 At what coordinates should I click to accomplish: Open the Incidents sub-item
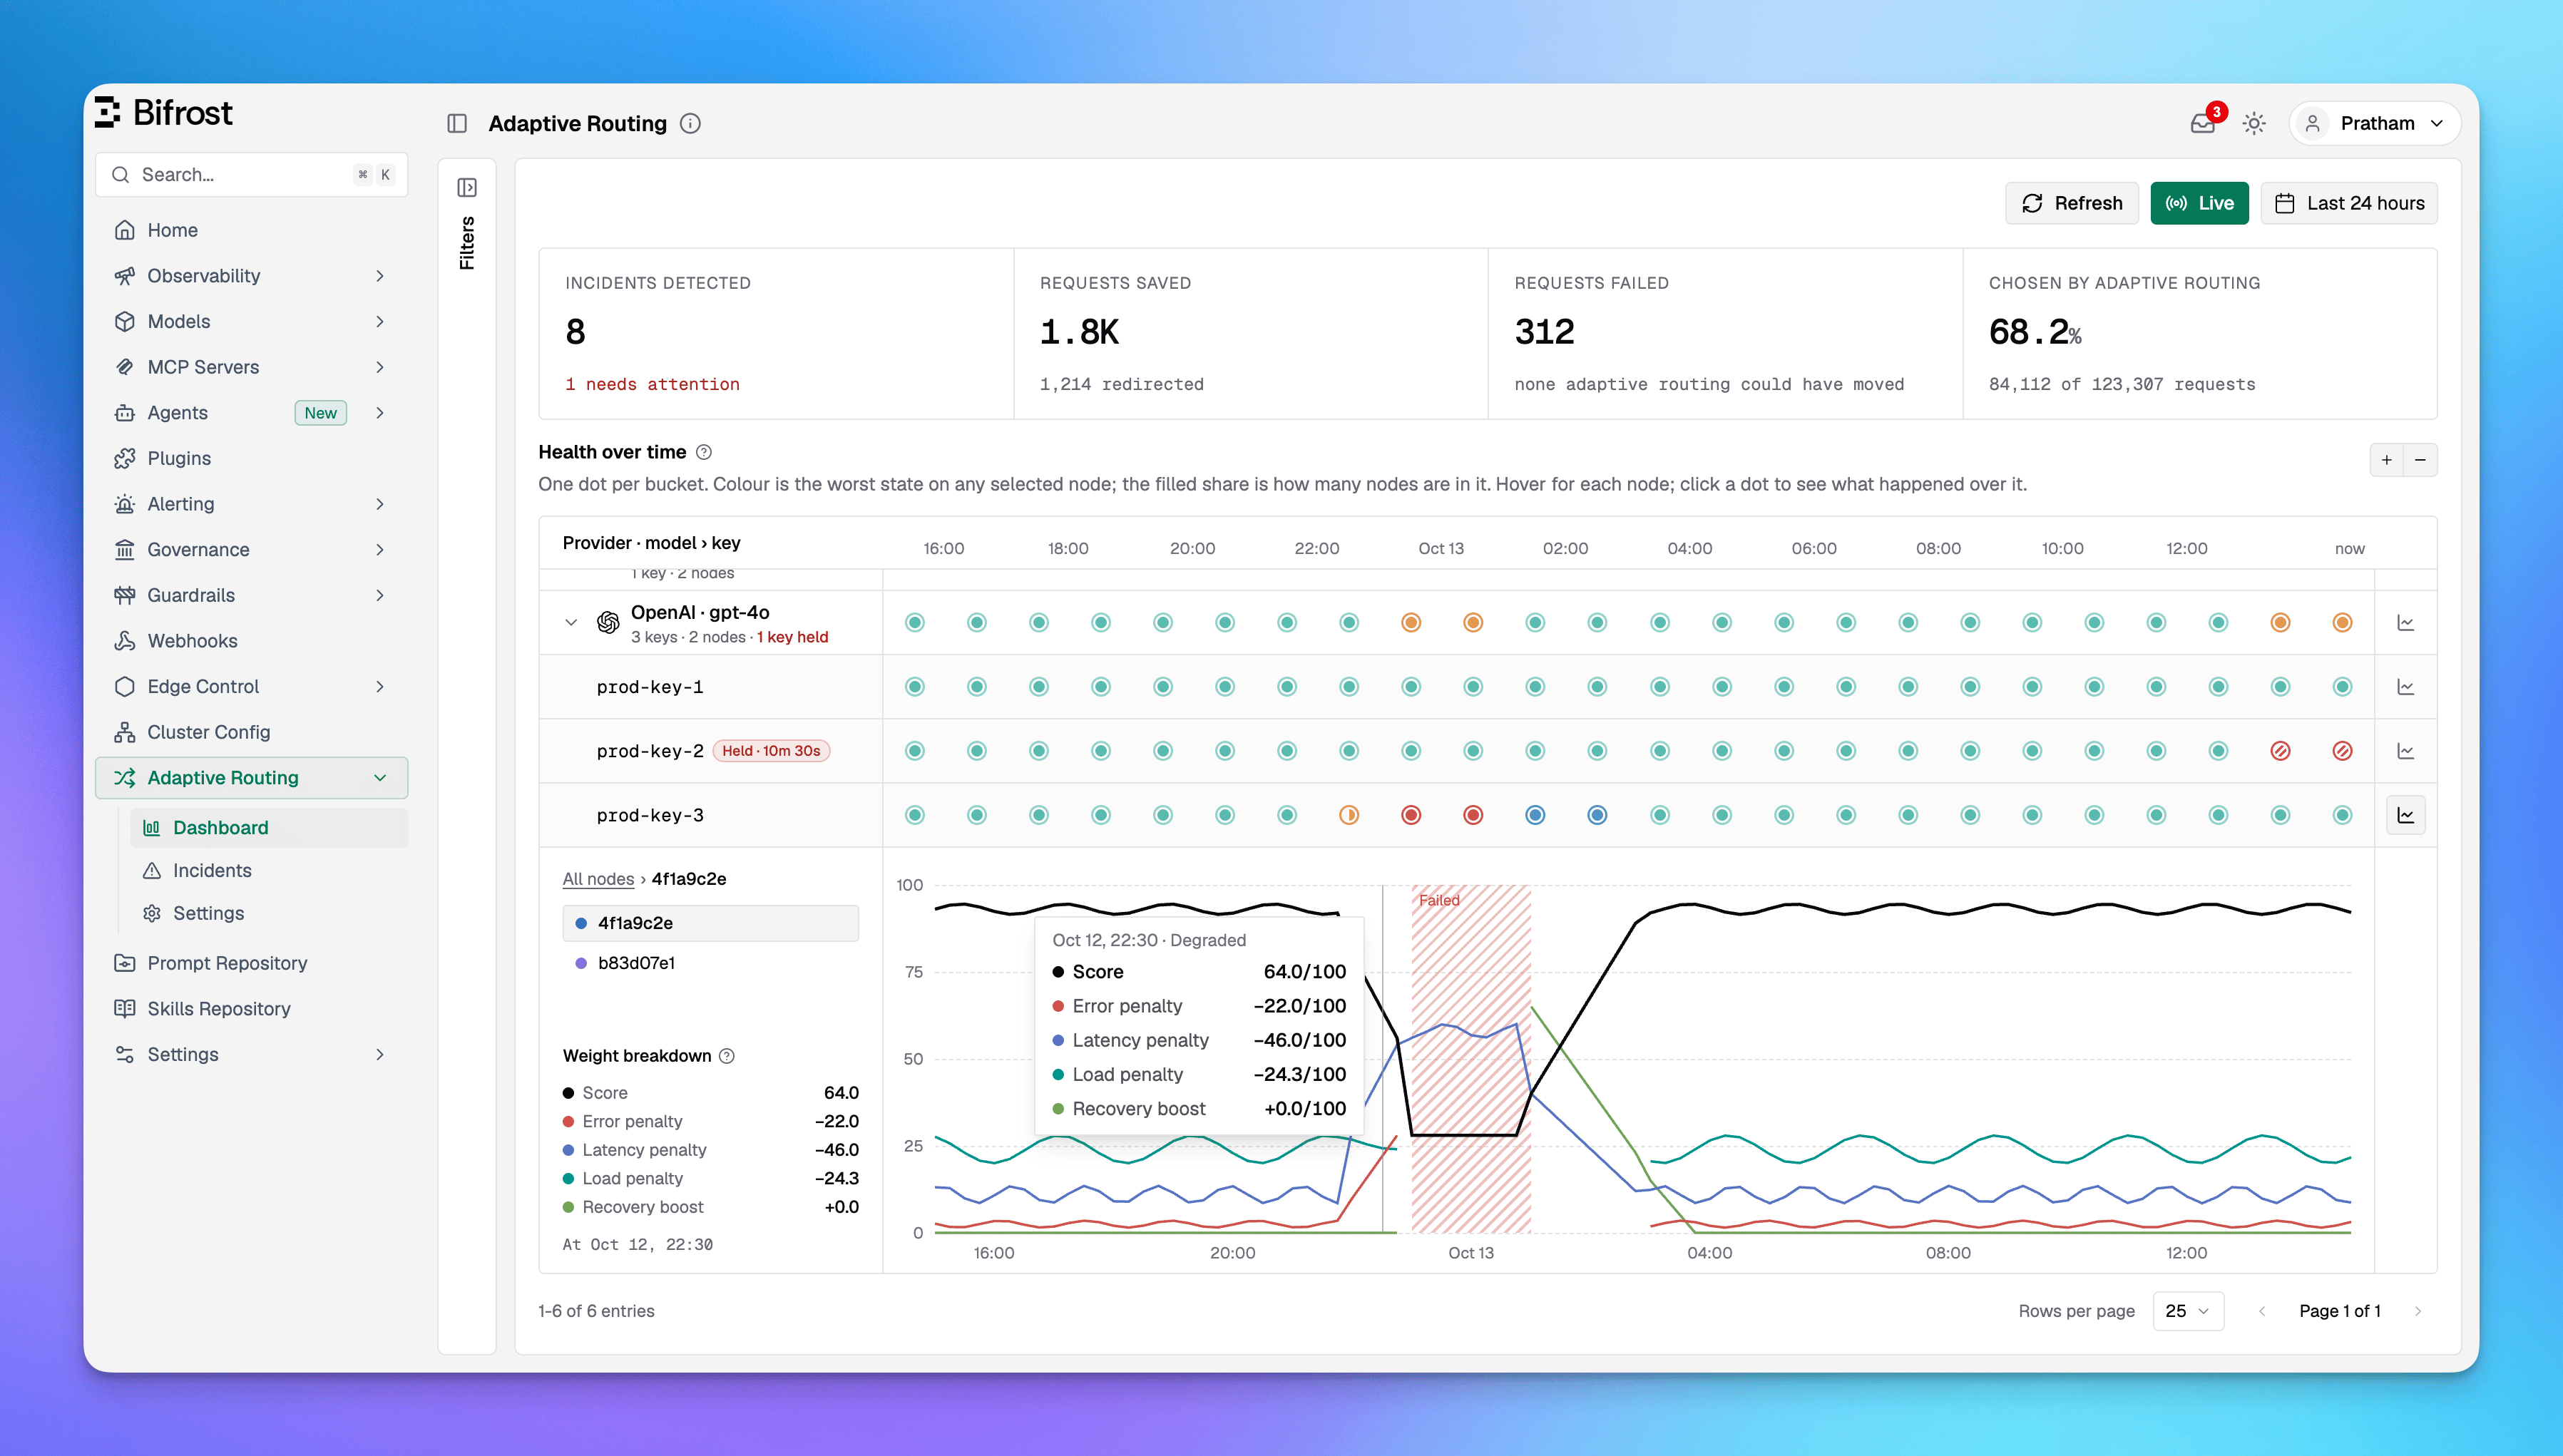[x=269, y=871]
